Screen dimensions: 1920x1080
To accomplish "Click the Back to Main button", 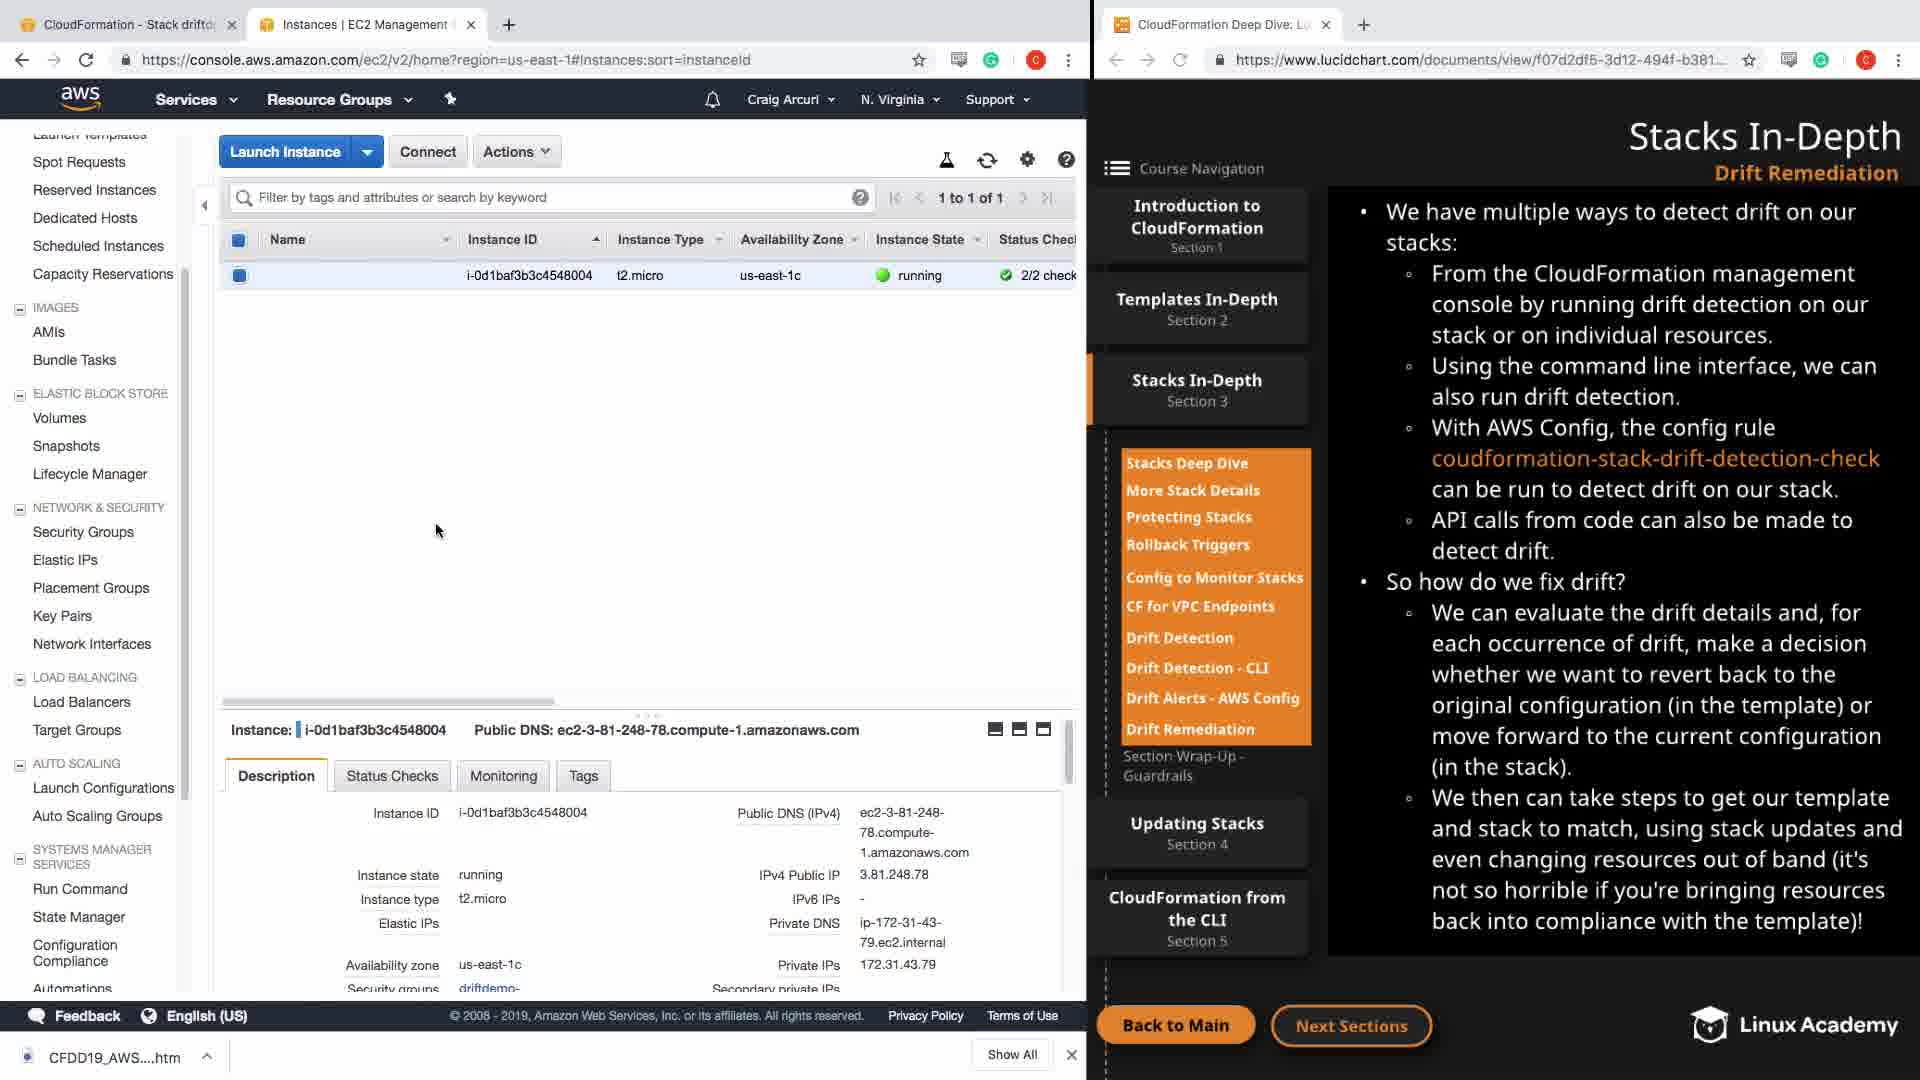I will [x=1175, y=1025].
